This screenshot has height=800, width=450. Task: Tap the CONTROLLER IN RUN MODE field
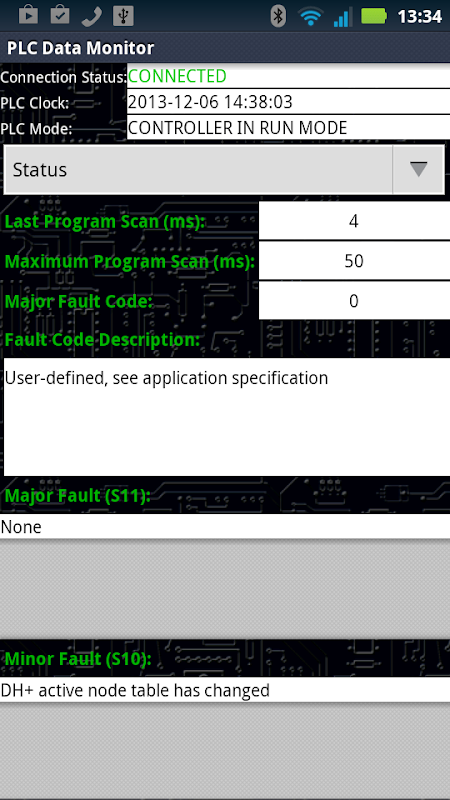(x=288, y=127)
